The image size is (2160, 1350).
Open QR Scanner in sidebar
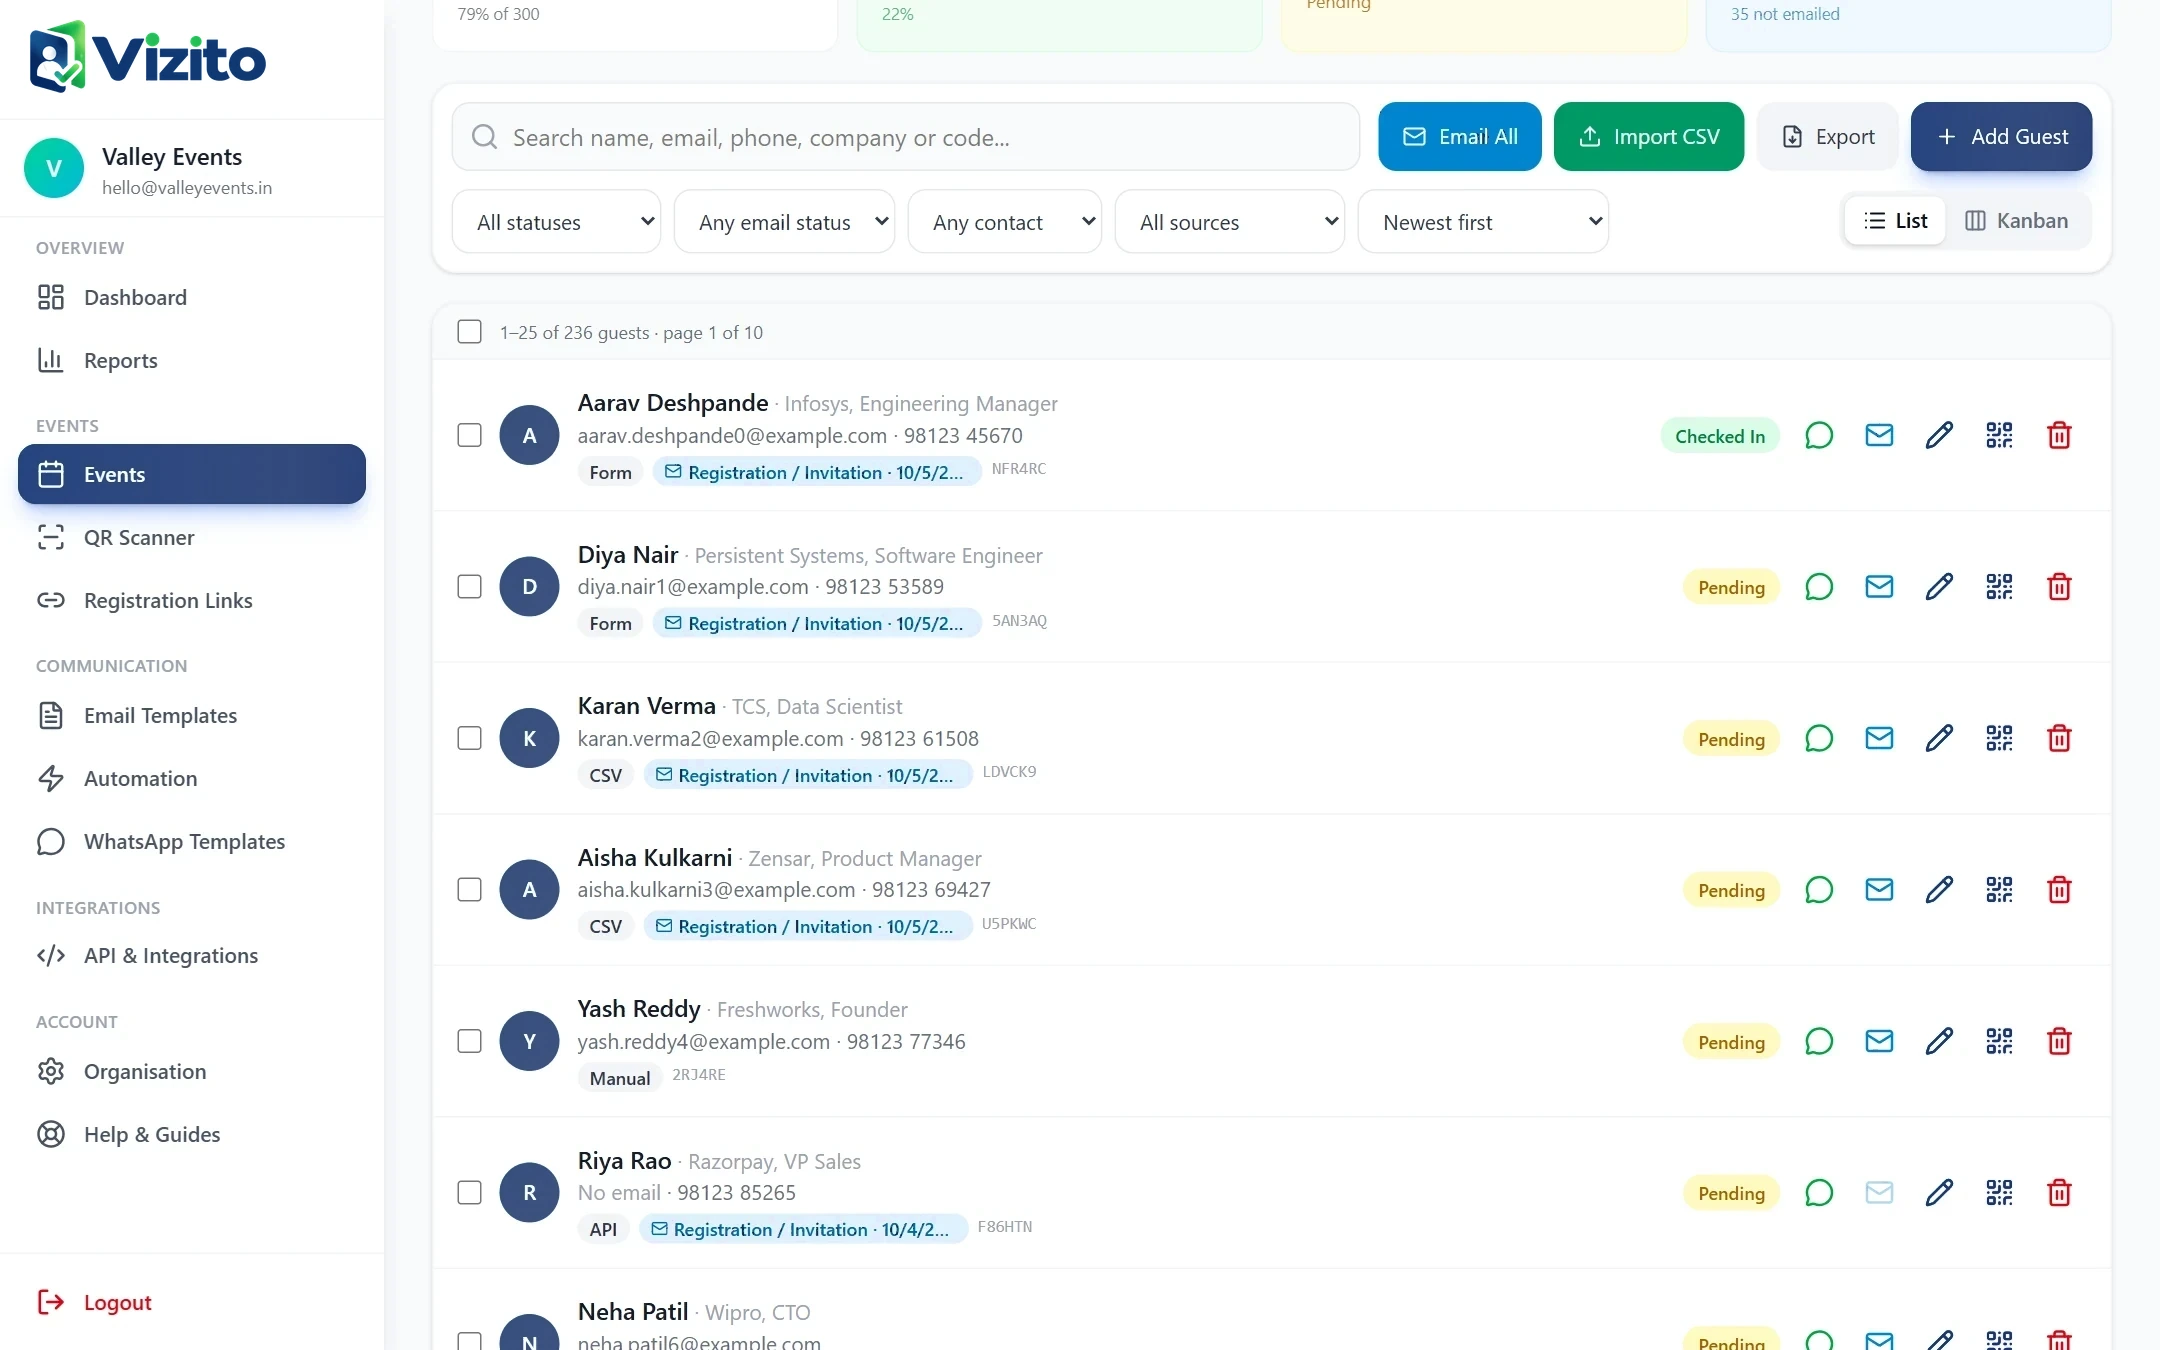pyautogui.click(x=192, y=538)
